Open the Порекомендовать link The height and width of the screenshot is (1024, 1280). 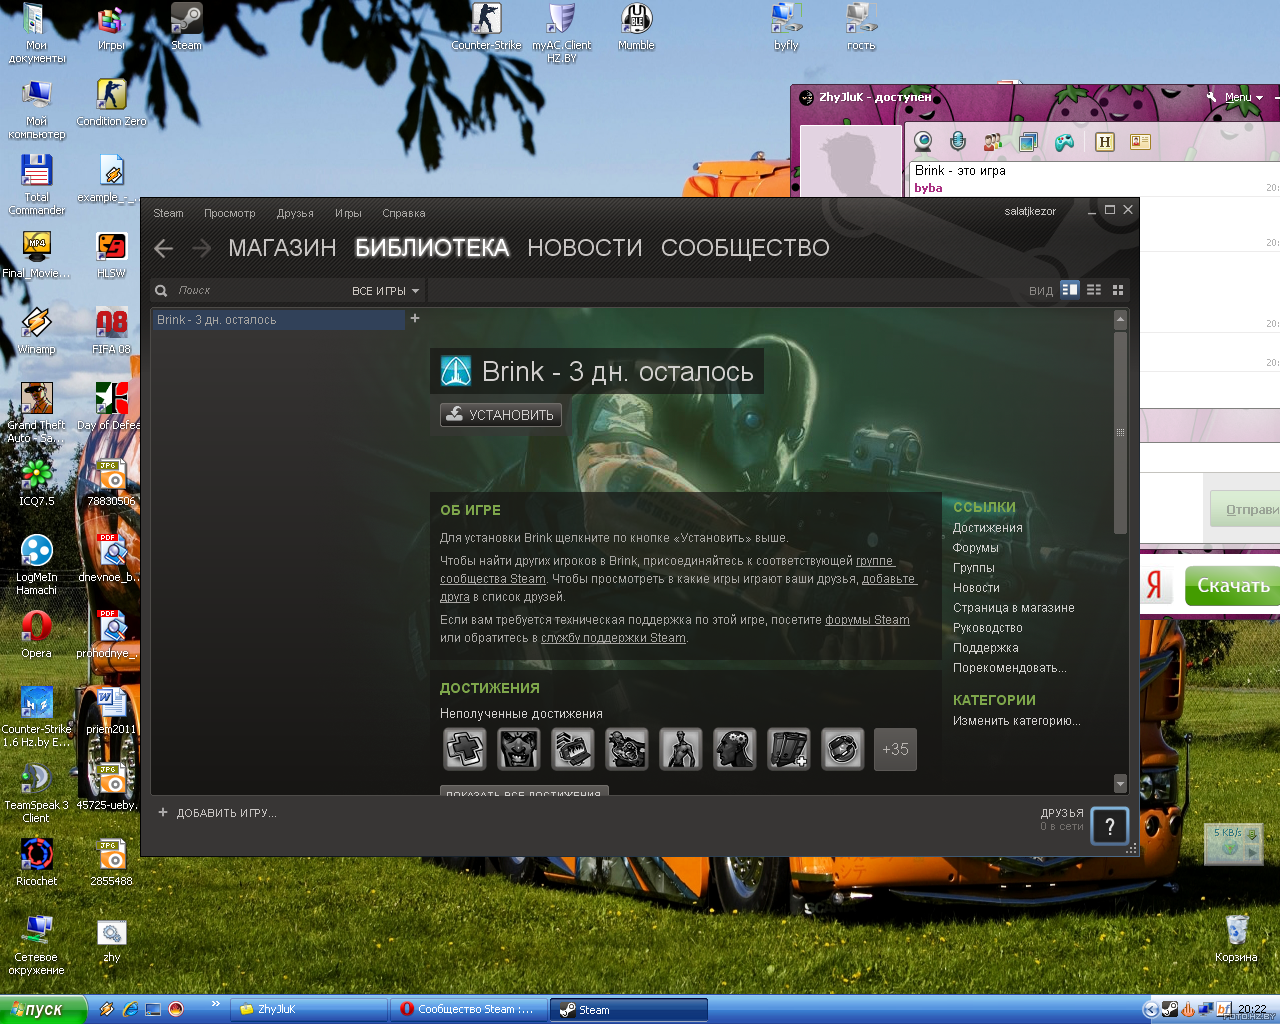[1010, 668]
